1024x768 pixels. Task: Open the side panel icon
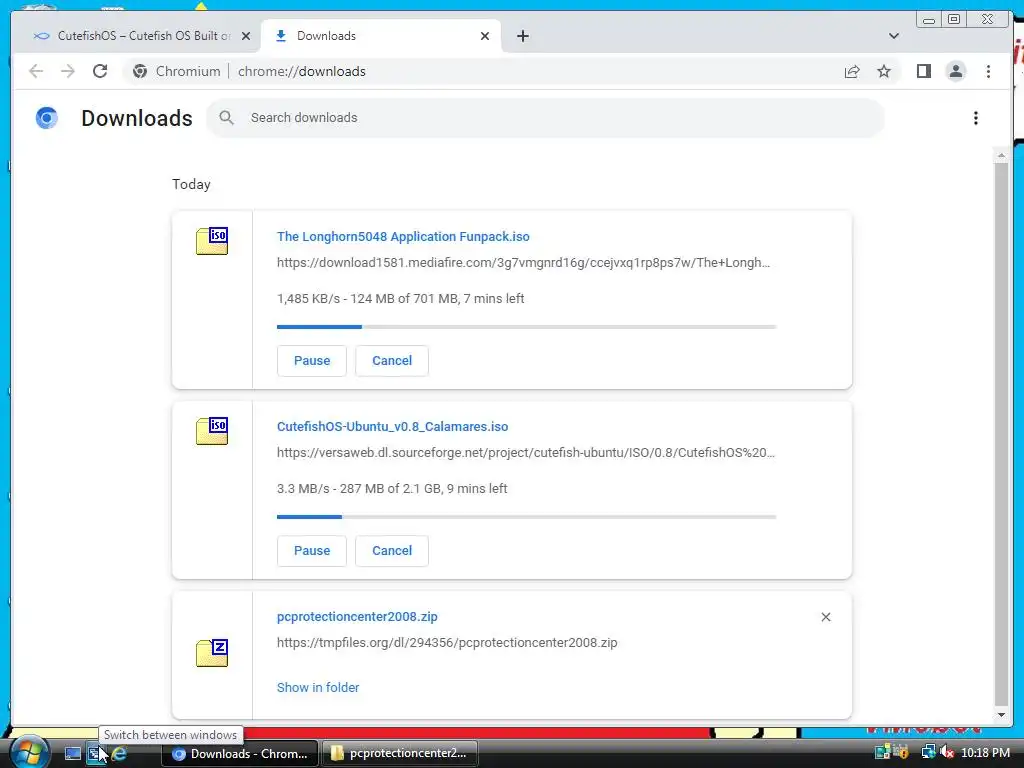click(x=923, y=71)
